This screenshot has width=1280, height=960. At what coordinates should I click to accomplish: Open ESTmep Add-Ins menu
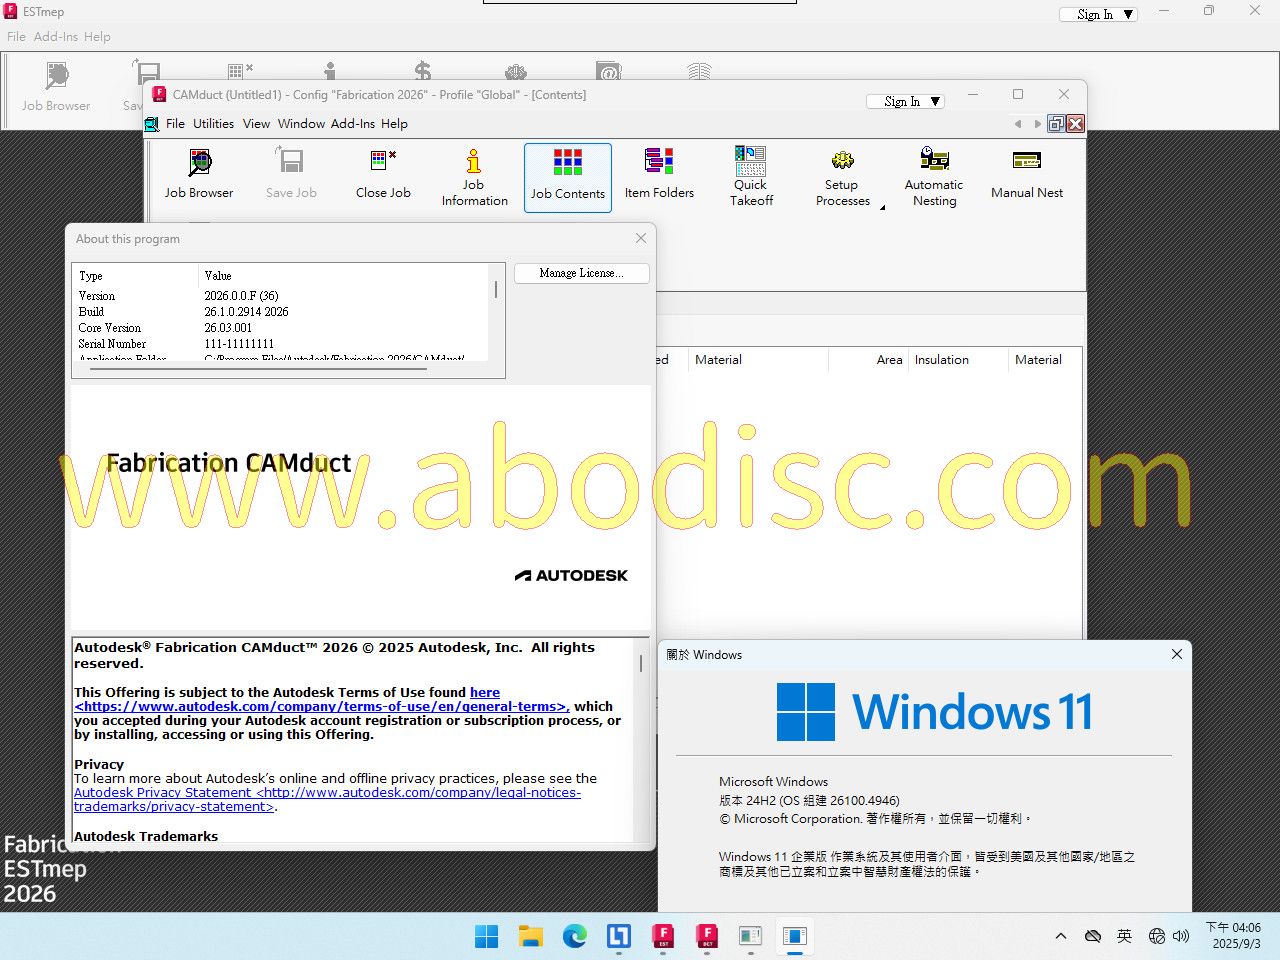click(x=56, y=37)
